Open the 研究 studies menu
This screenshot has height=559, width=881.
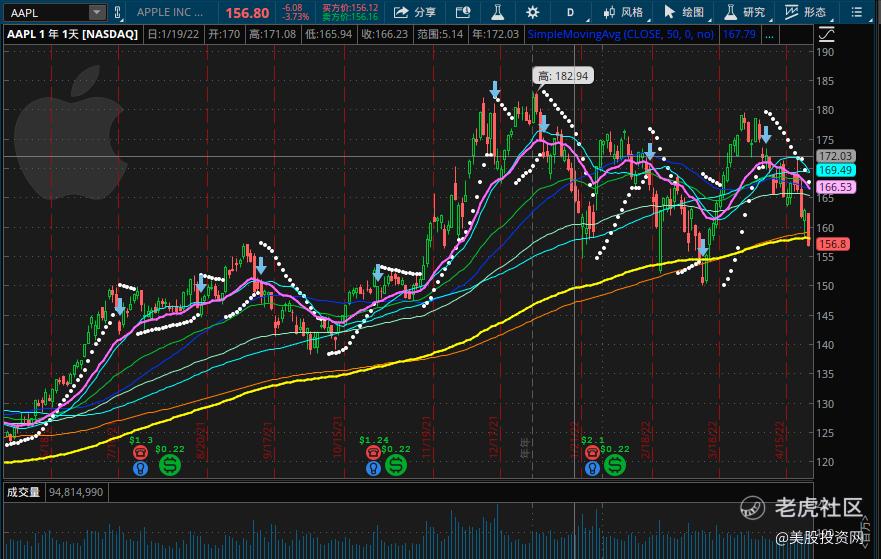745,12
